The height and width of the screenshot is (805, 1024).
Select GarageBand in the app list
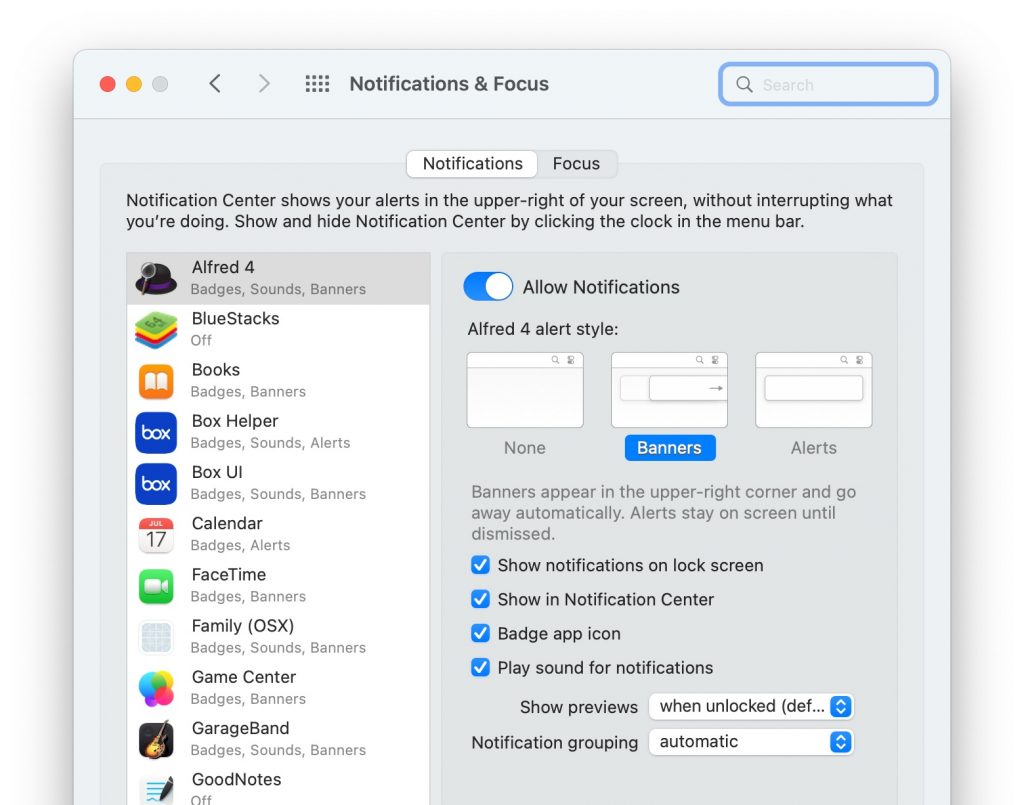click(278, 740)
